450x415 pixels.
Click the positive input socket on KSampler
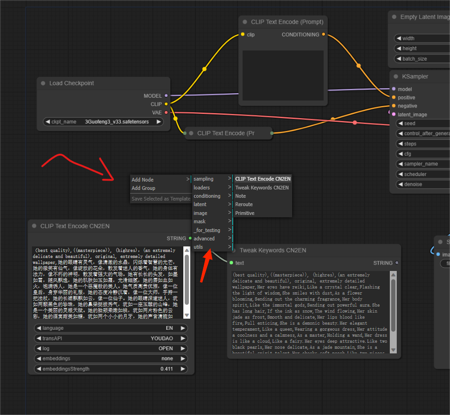[394, 97]
